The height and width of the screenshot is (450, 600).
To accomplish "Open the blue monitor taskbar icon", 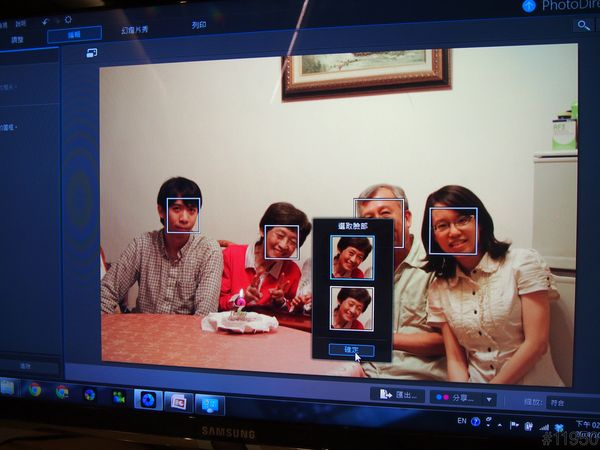I will [x=210, y=405].
